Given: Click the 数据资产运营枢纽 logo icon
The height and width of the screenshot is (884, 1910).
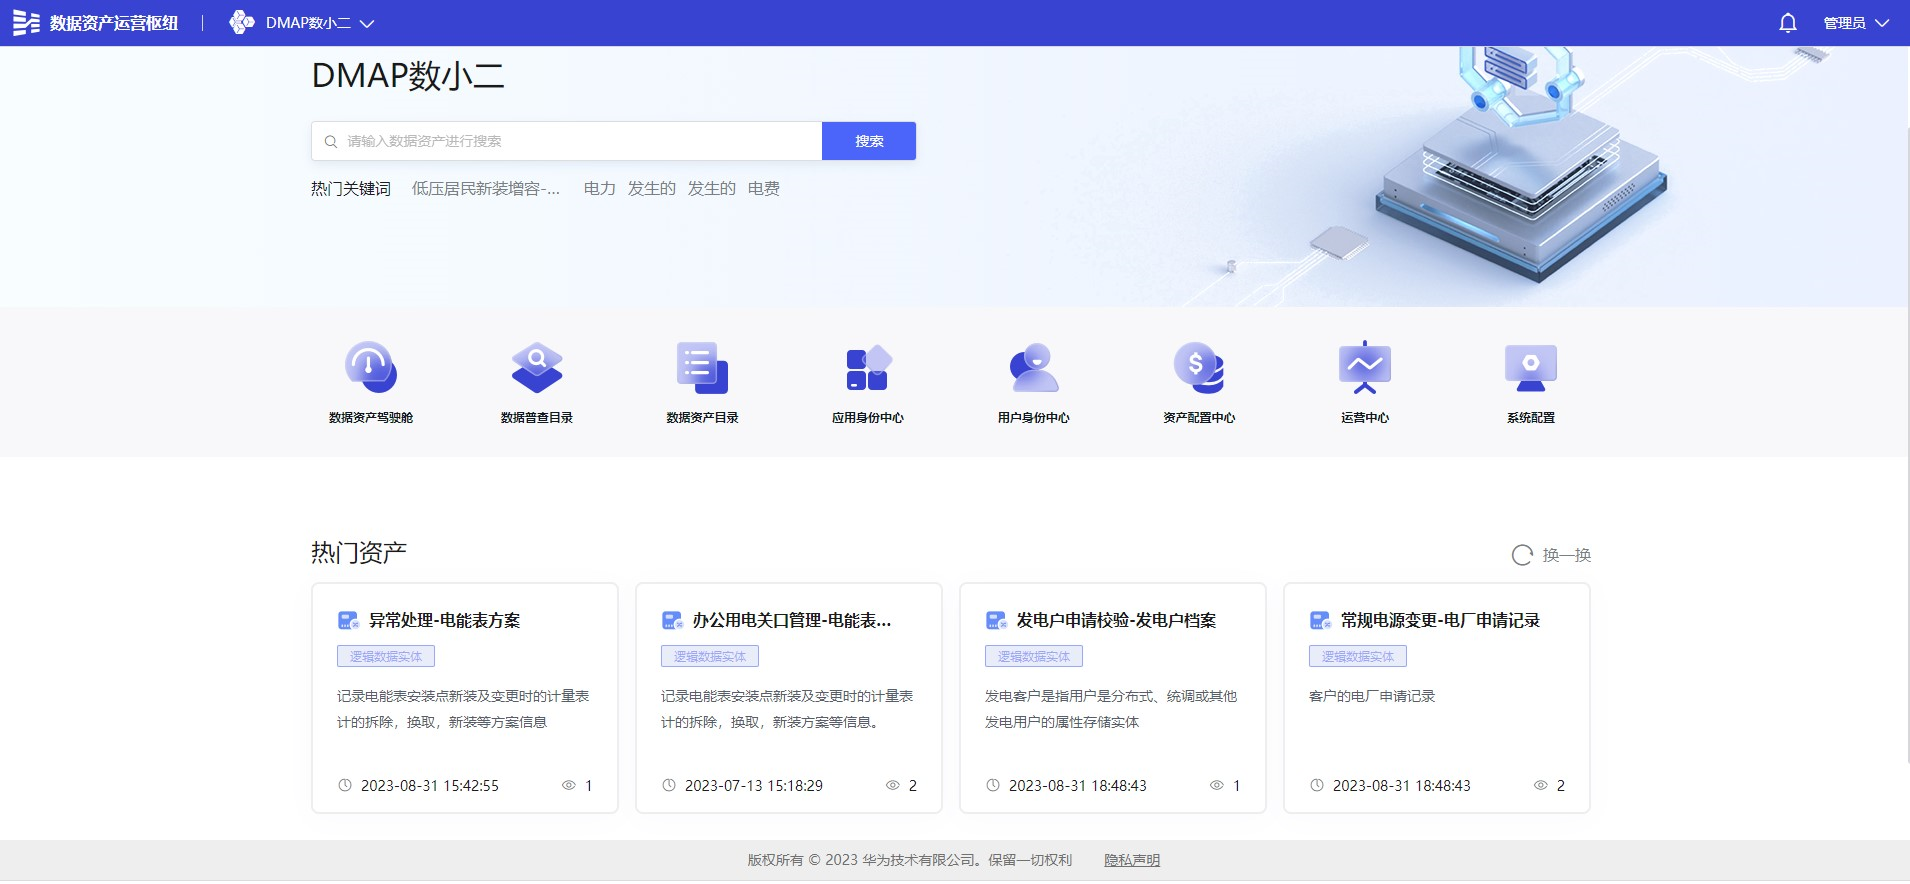Looking at the screenshot, I should pyautogui.click(x=26, y=23).
